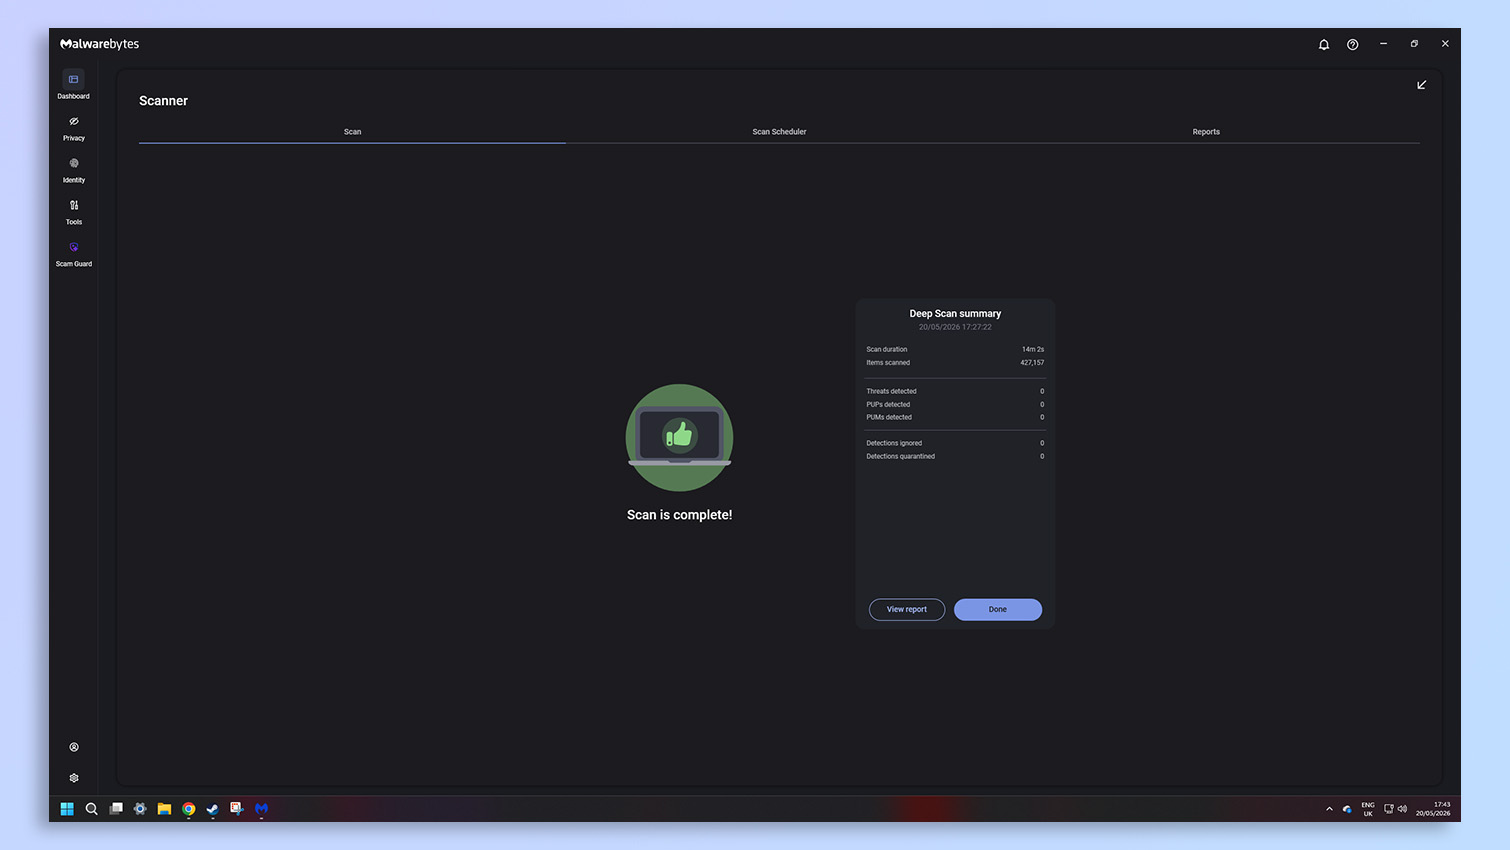Click the Done button

pos(998,609)
